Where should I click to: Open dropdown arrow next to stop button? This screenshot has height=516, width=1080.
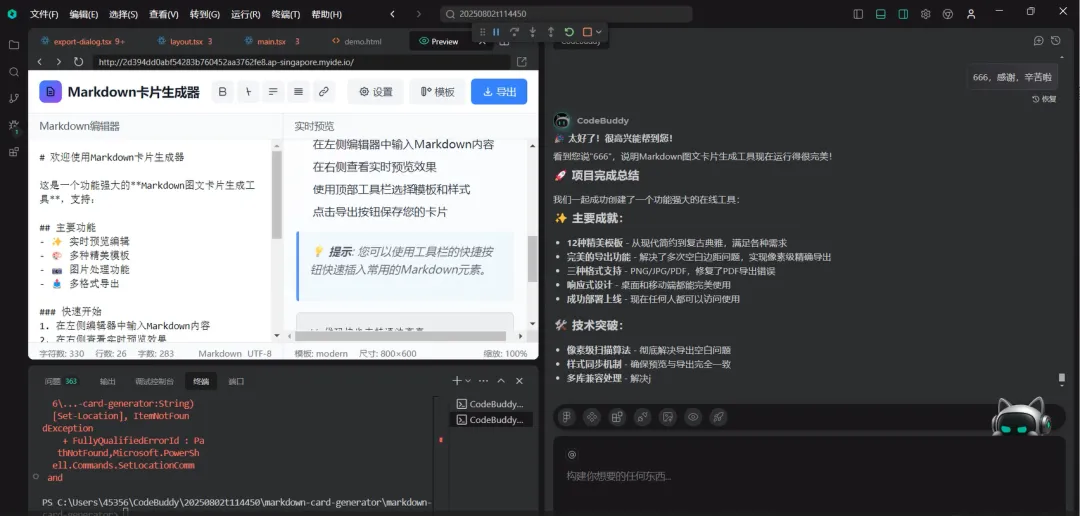pyautogui.click(x=599, y=32)
